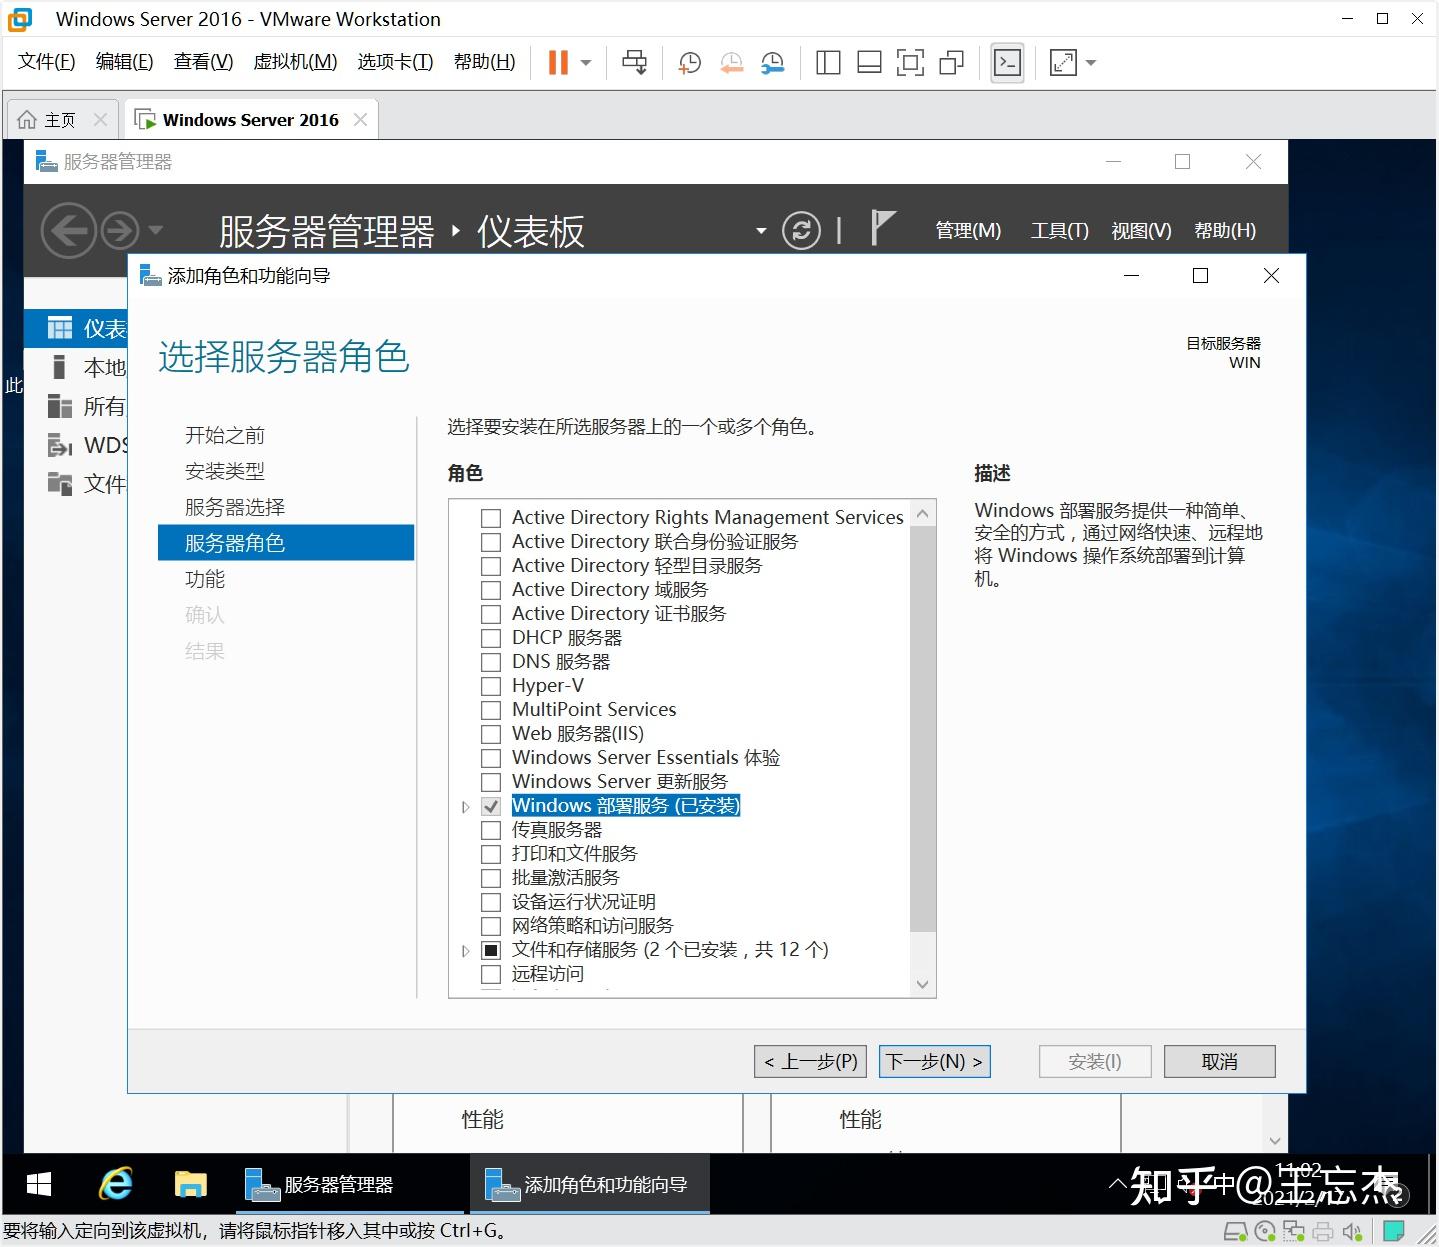
Task: Check the Hyper-V role checkbox
Action: [490, 685]
